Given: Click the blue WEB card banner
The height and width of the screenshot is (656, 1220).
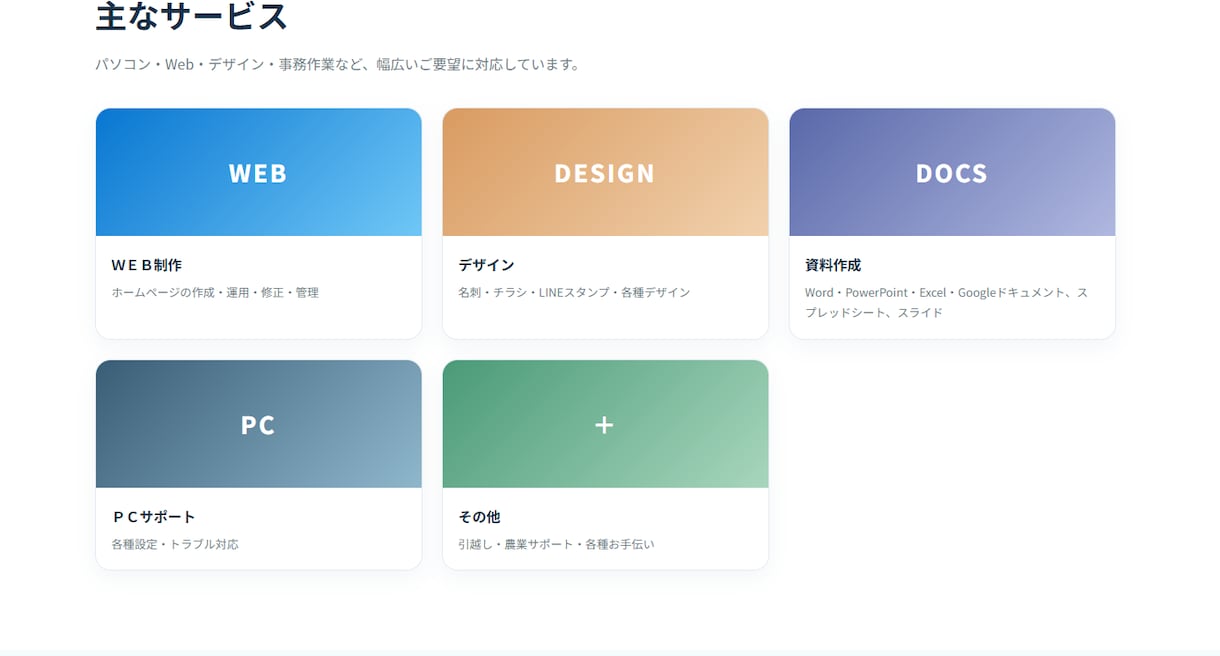Looking at the screenshot, I should [258, 172].
